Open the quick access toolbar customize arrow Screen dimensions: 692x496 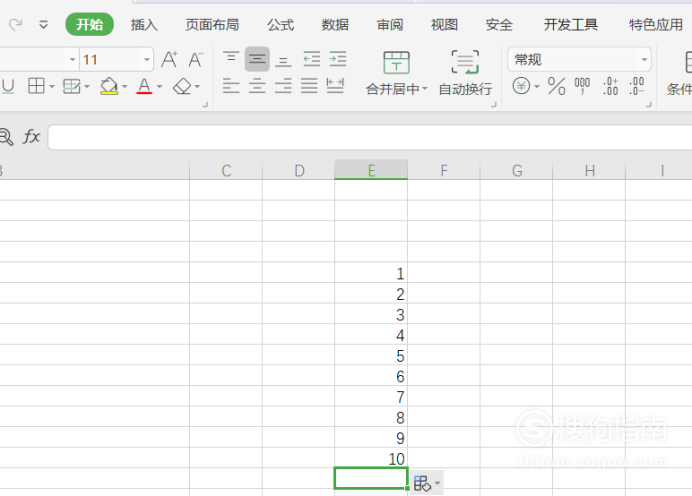43,25
